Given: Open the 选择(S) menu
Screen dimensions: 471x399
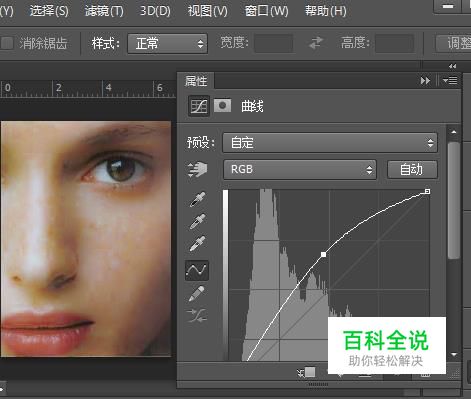Looking at the screenshot, I should coord(49,11).
